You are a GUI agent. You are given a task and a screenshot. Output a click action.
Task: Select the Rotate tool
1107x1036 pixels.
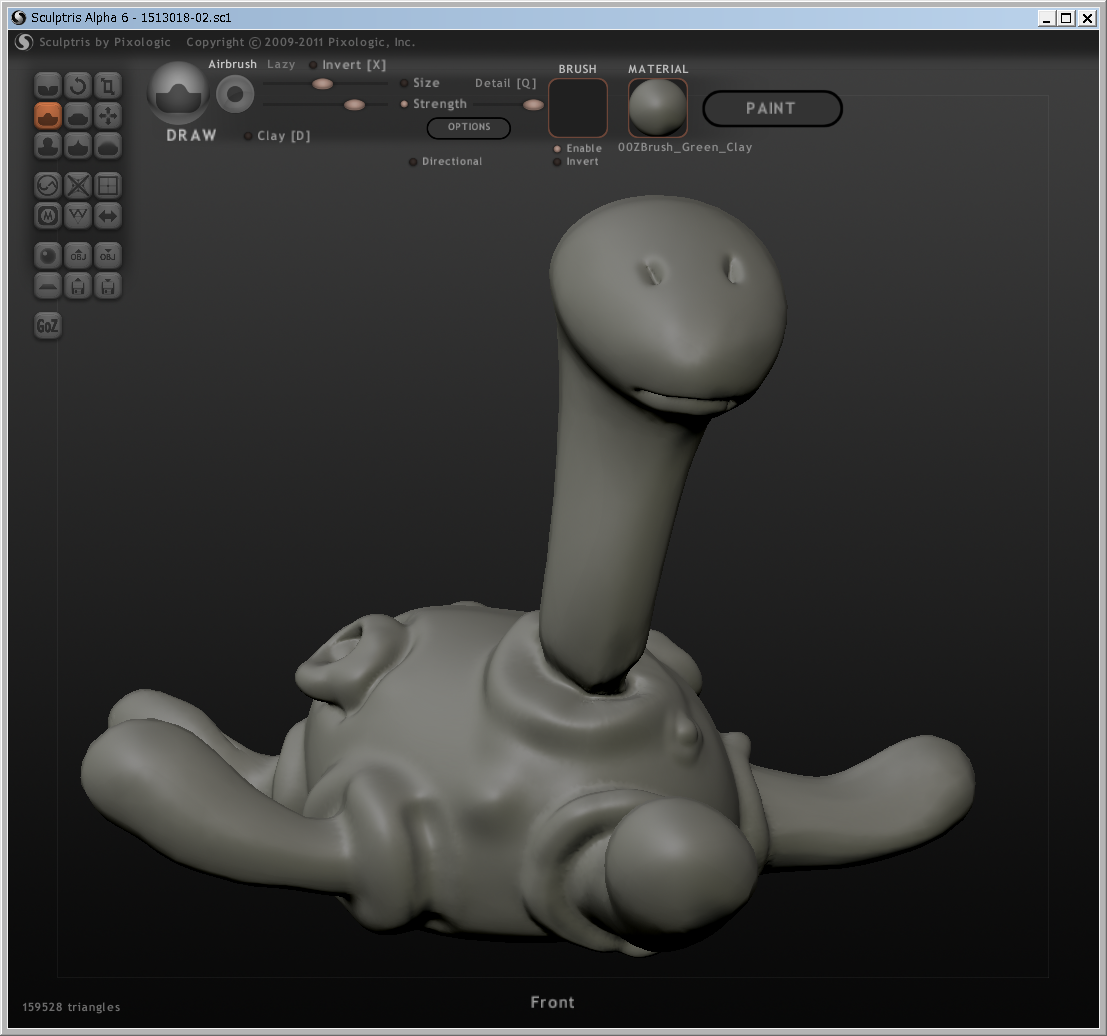pos(78,86)
